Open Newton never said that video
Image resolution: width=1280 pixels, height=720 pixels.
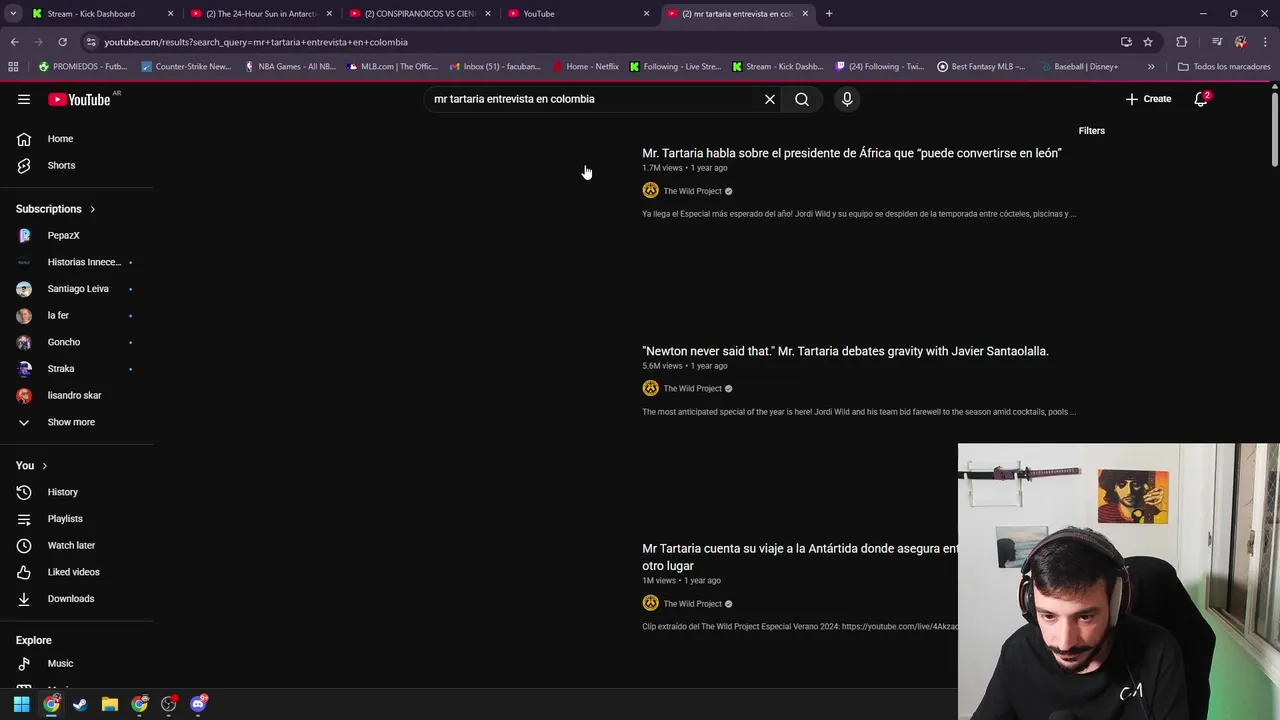[x=845, y=351]
